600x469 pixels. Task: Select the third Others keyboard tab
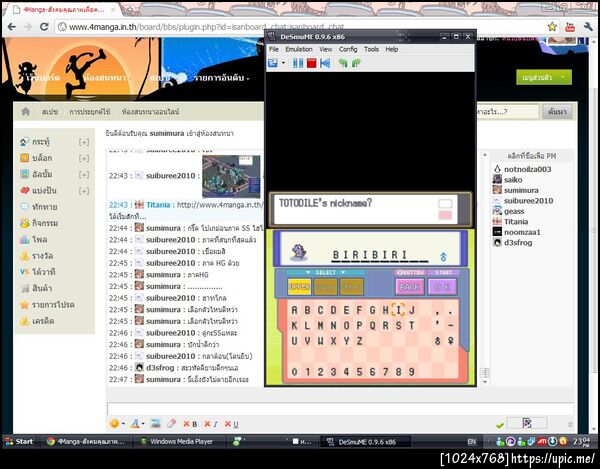(x=351, y=287)
